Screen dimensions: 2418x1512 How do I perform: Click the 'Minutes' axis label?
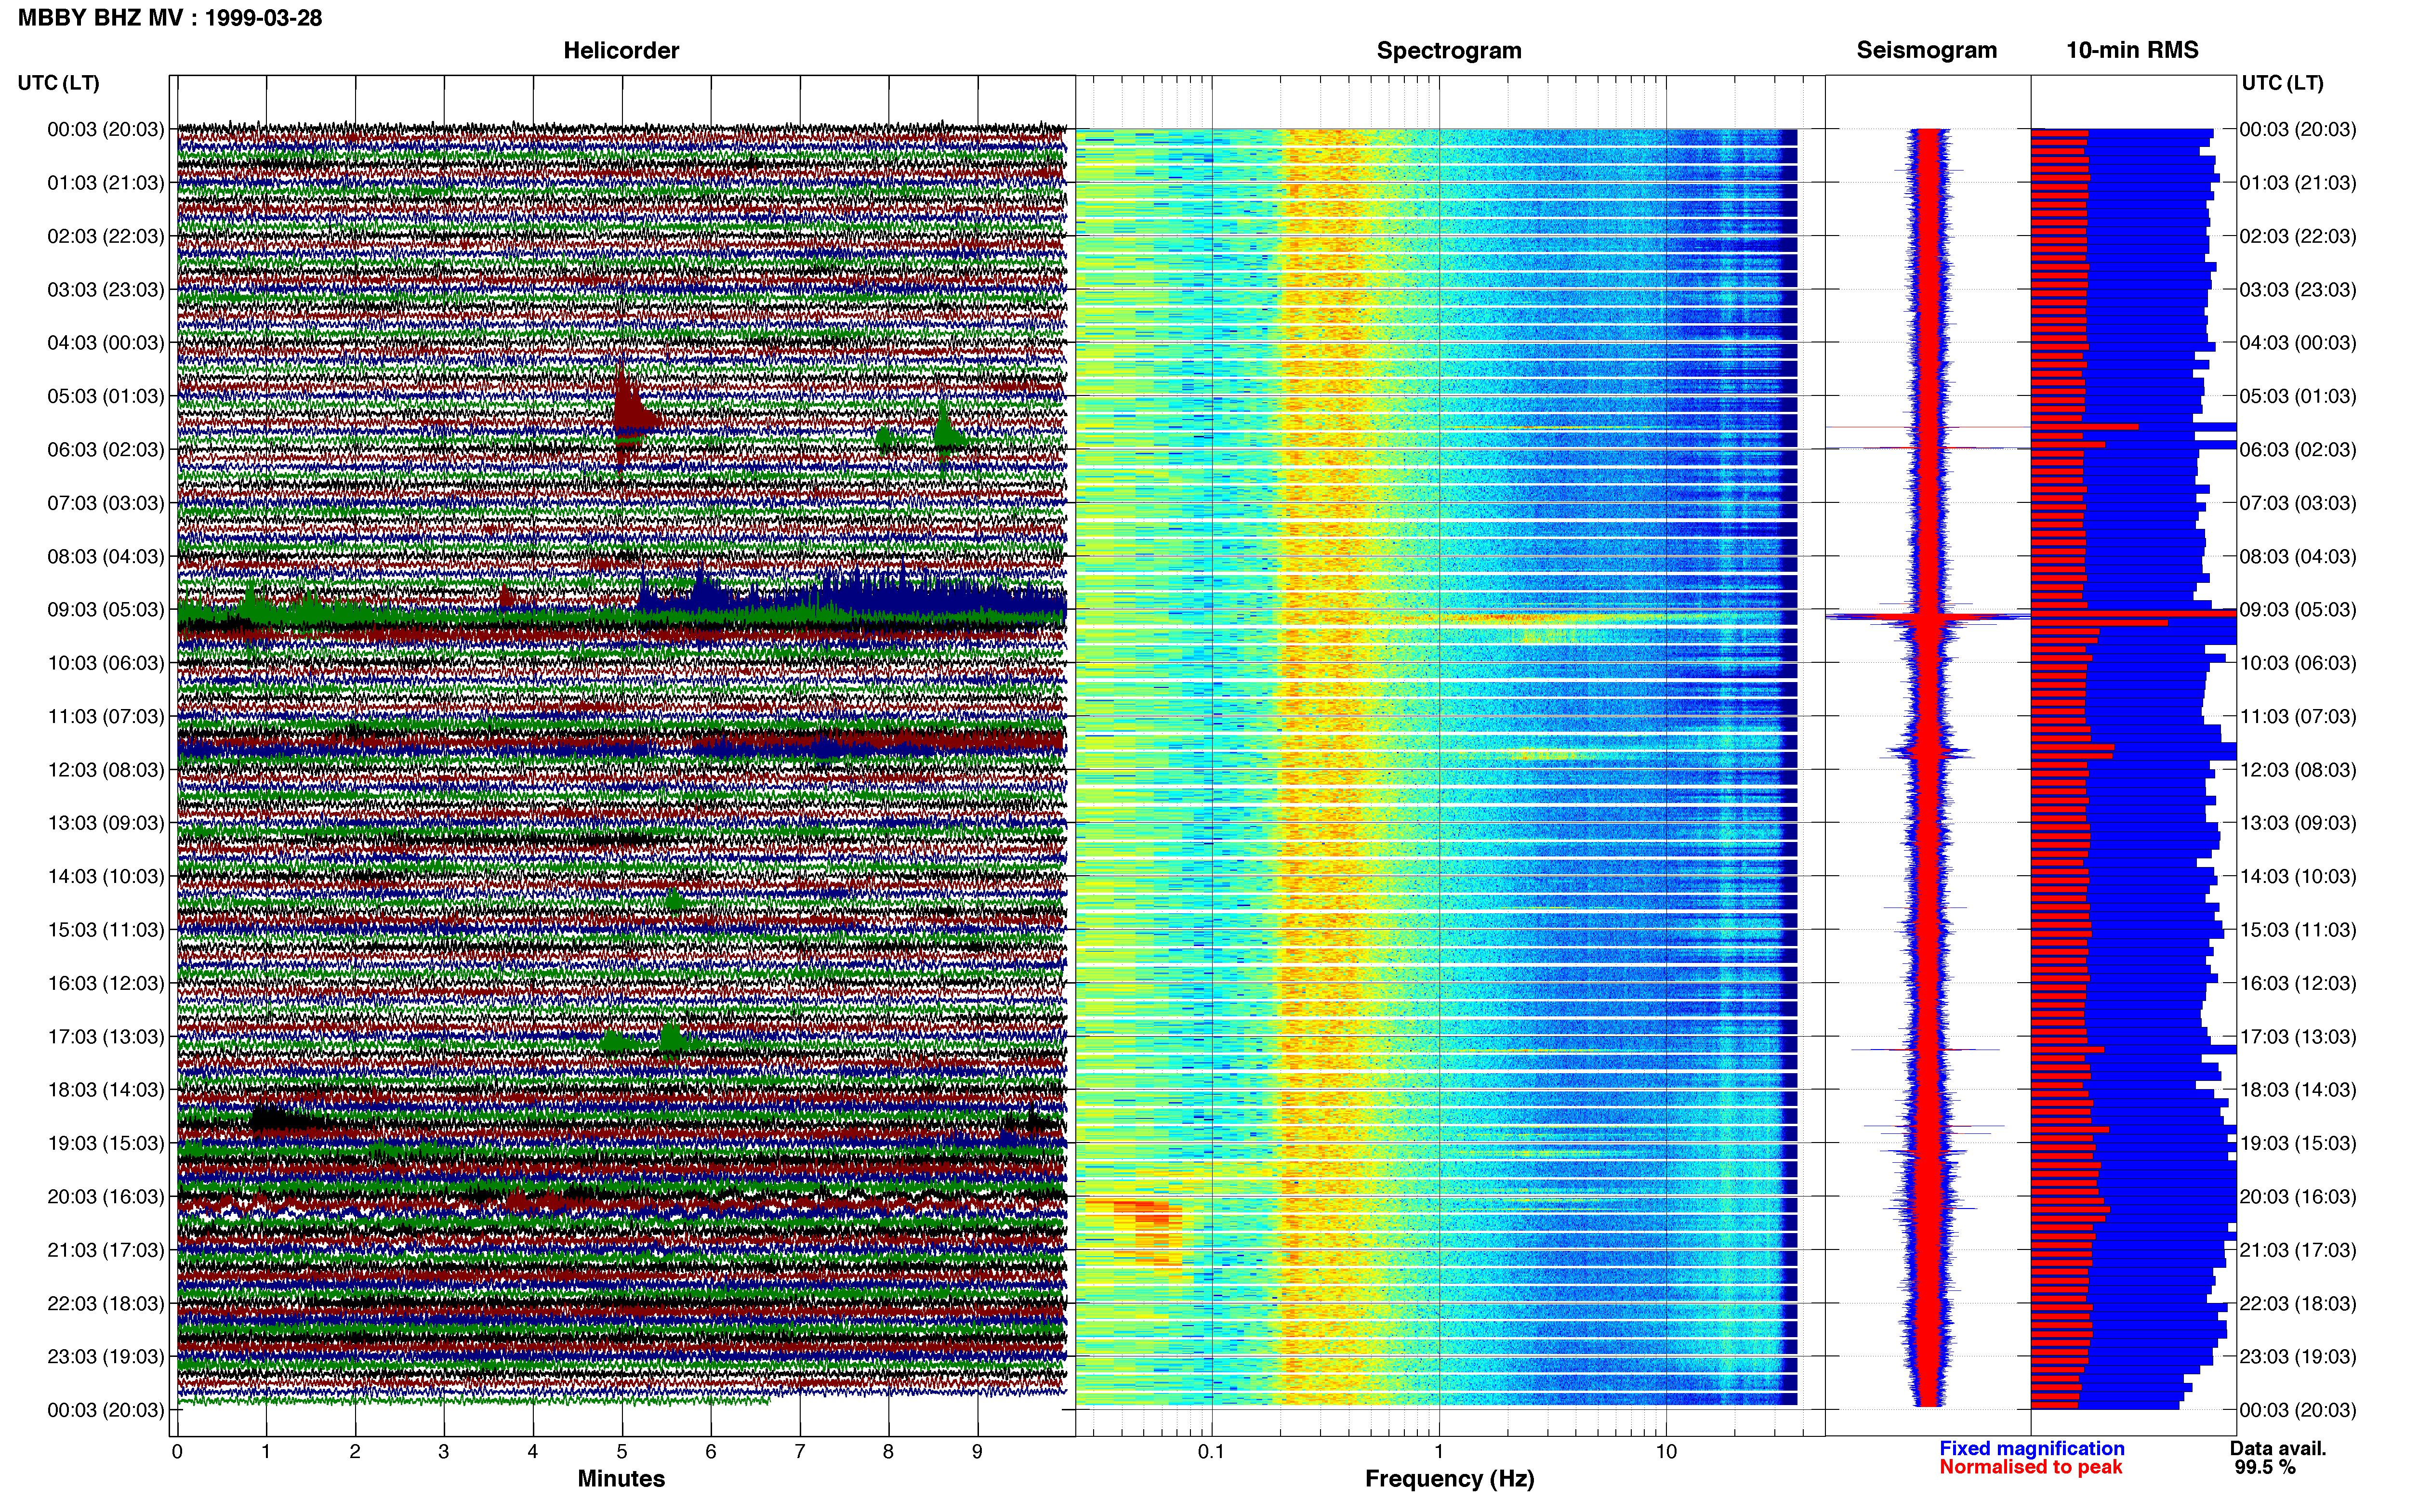[x=621, y=1478]
